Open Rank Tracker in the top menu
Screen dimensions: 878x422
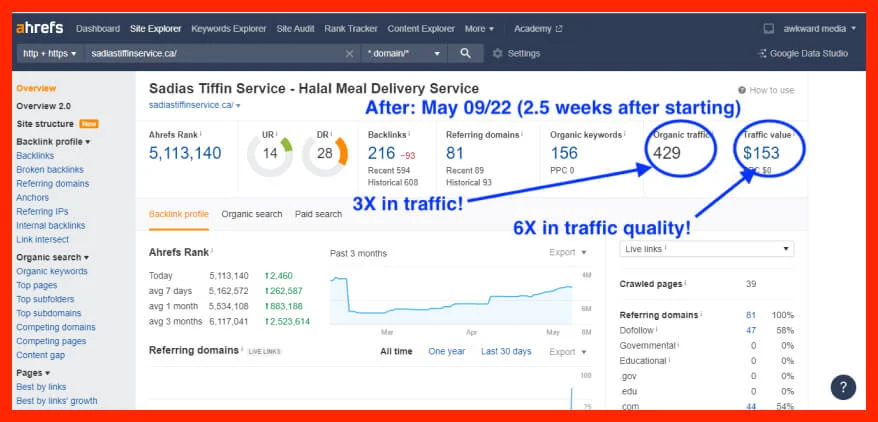(x=351, y=29)
